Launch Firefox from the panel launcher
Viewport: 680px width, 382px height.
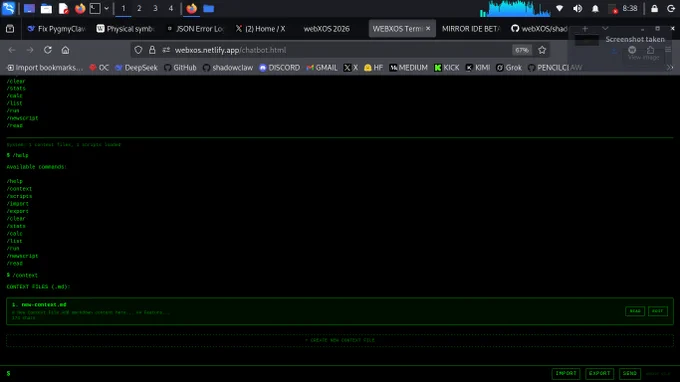click(80, 9)
